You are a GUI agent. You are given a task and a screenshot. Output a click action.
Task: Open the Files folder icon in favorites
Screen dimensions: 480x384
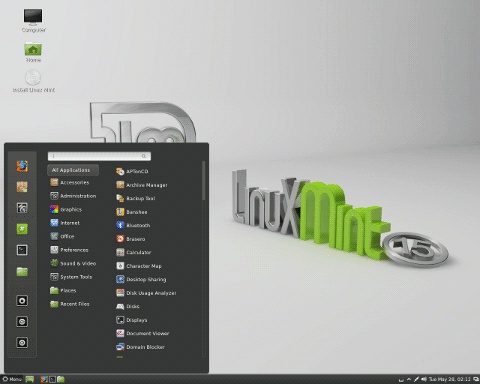pos(22,271)
